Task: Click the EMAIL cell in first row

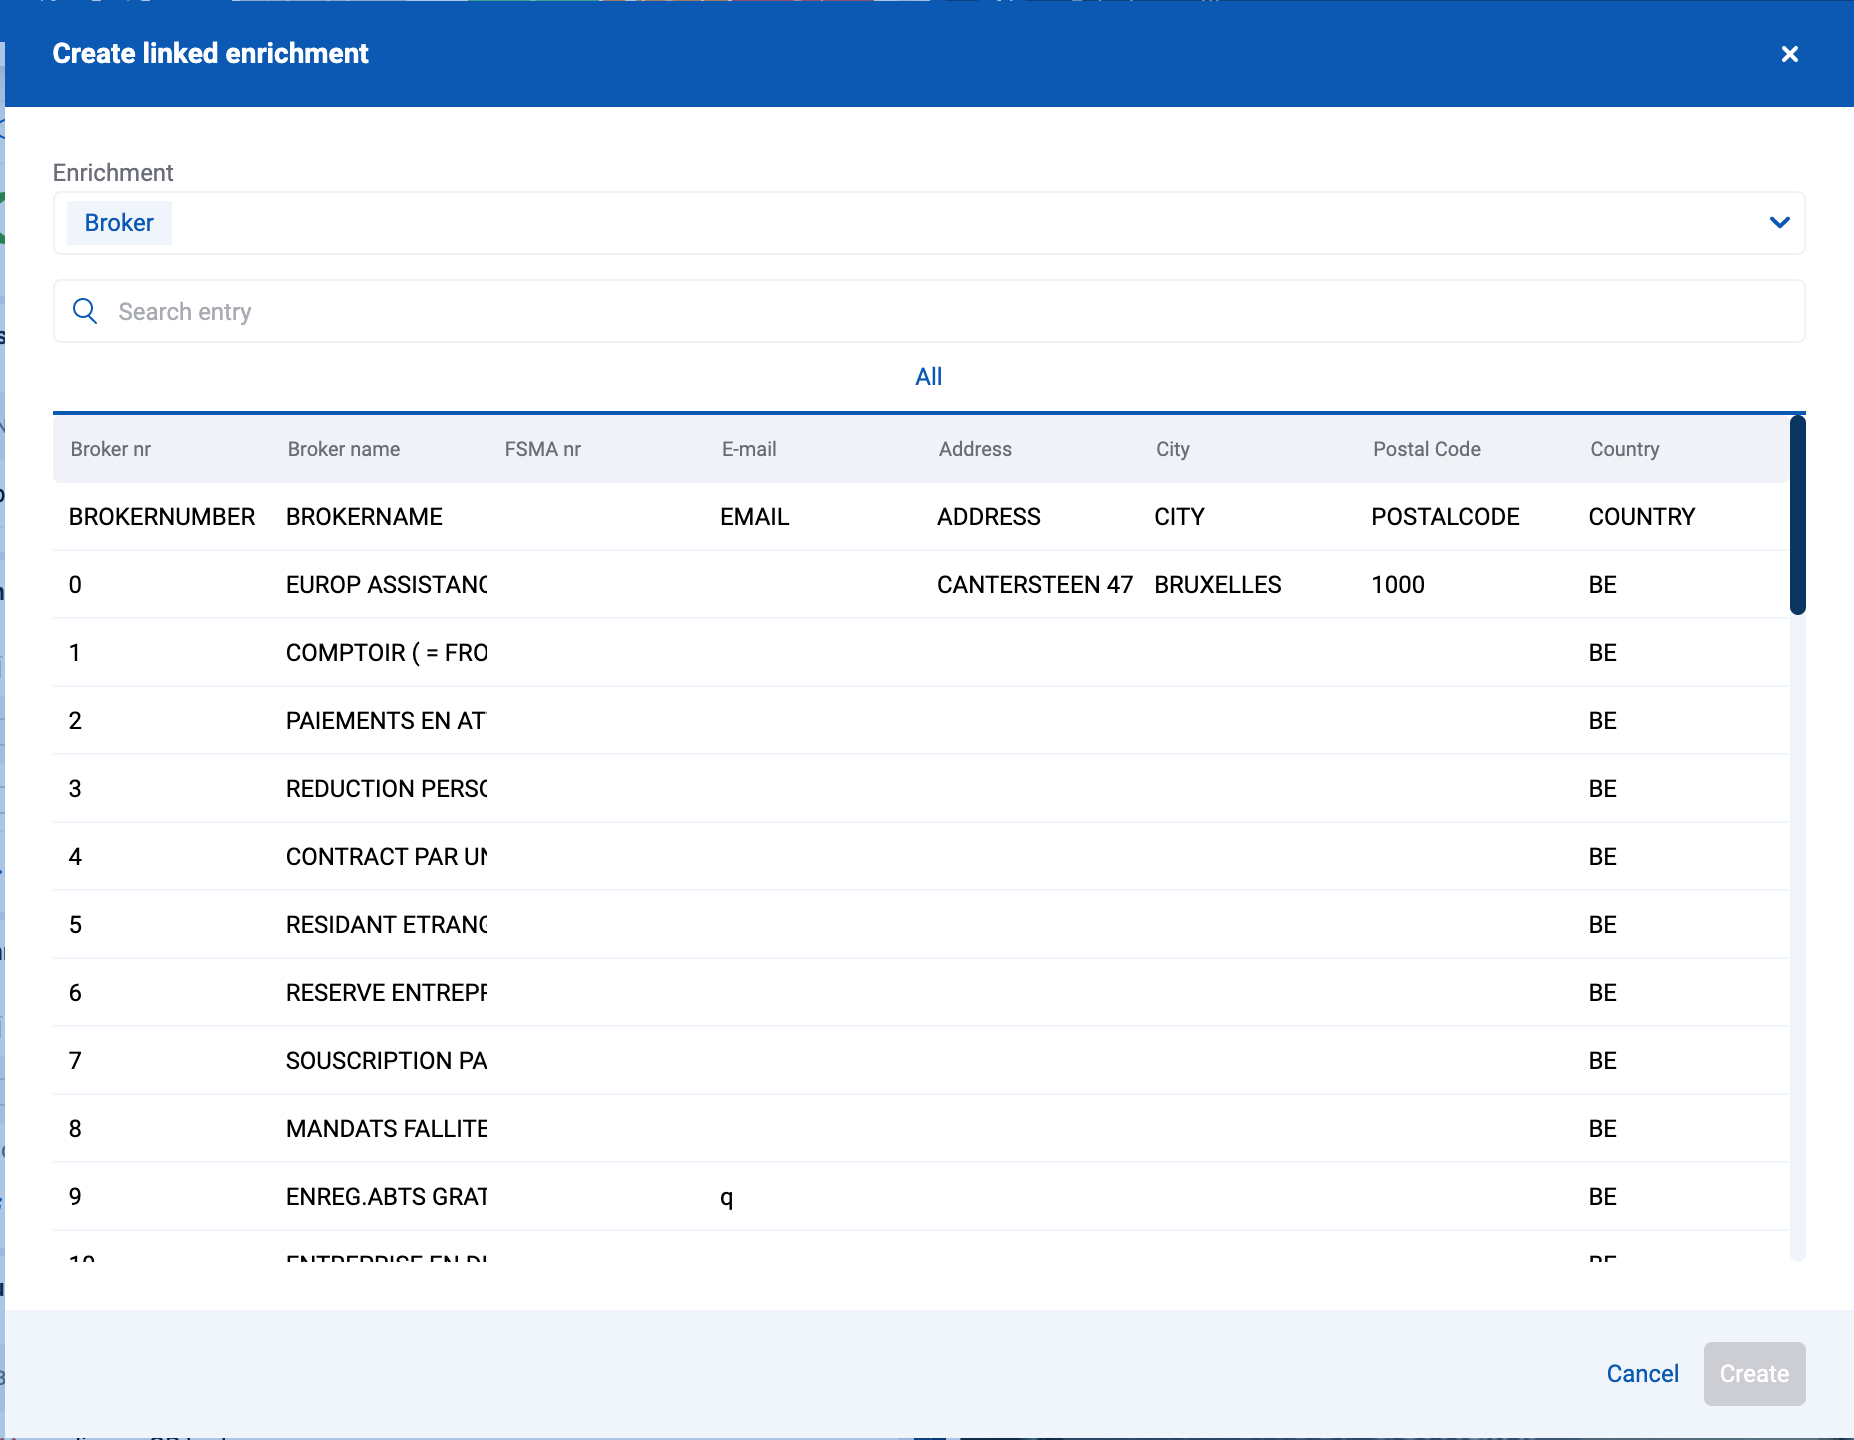Action: pyautogui.click(x=755, y=517)
